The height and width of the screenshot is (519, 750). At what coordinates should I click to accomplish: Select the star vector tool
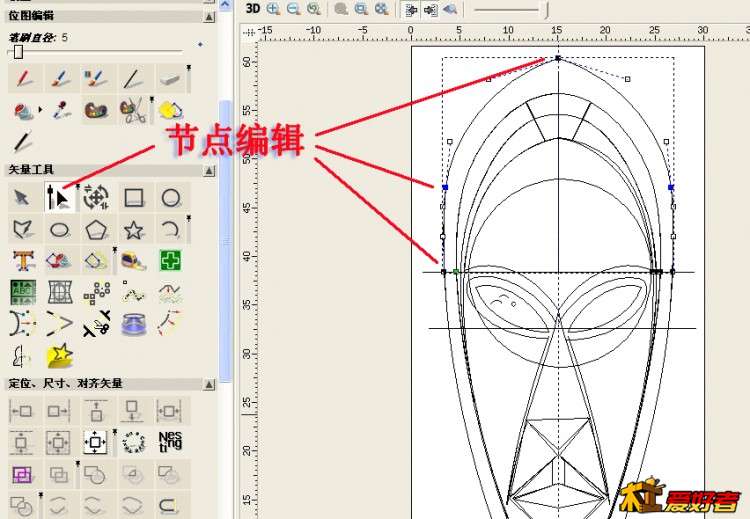click(133, 230)
